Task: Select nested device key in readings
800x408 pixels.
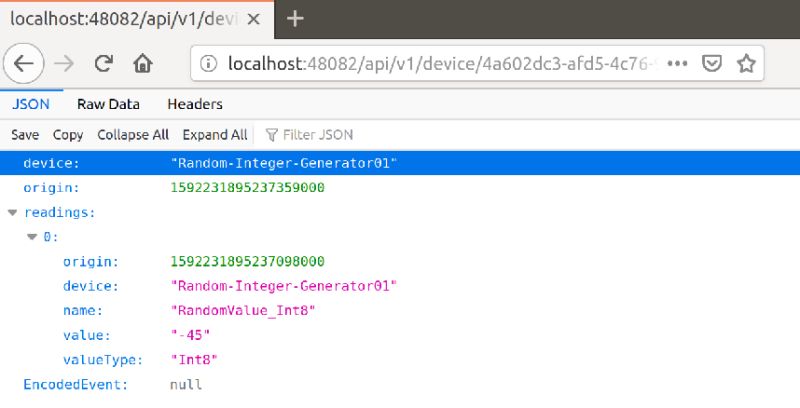Action: coord(91,286)
